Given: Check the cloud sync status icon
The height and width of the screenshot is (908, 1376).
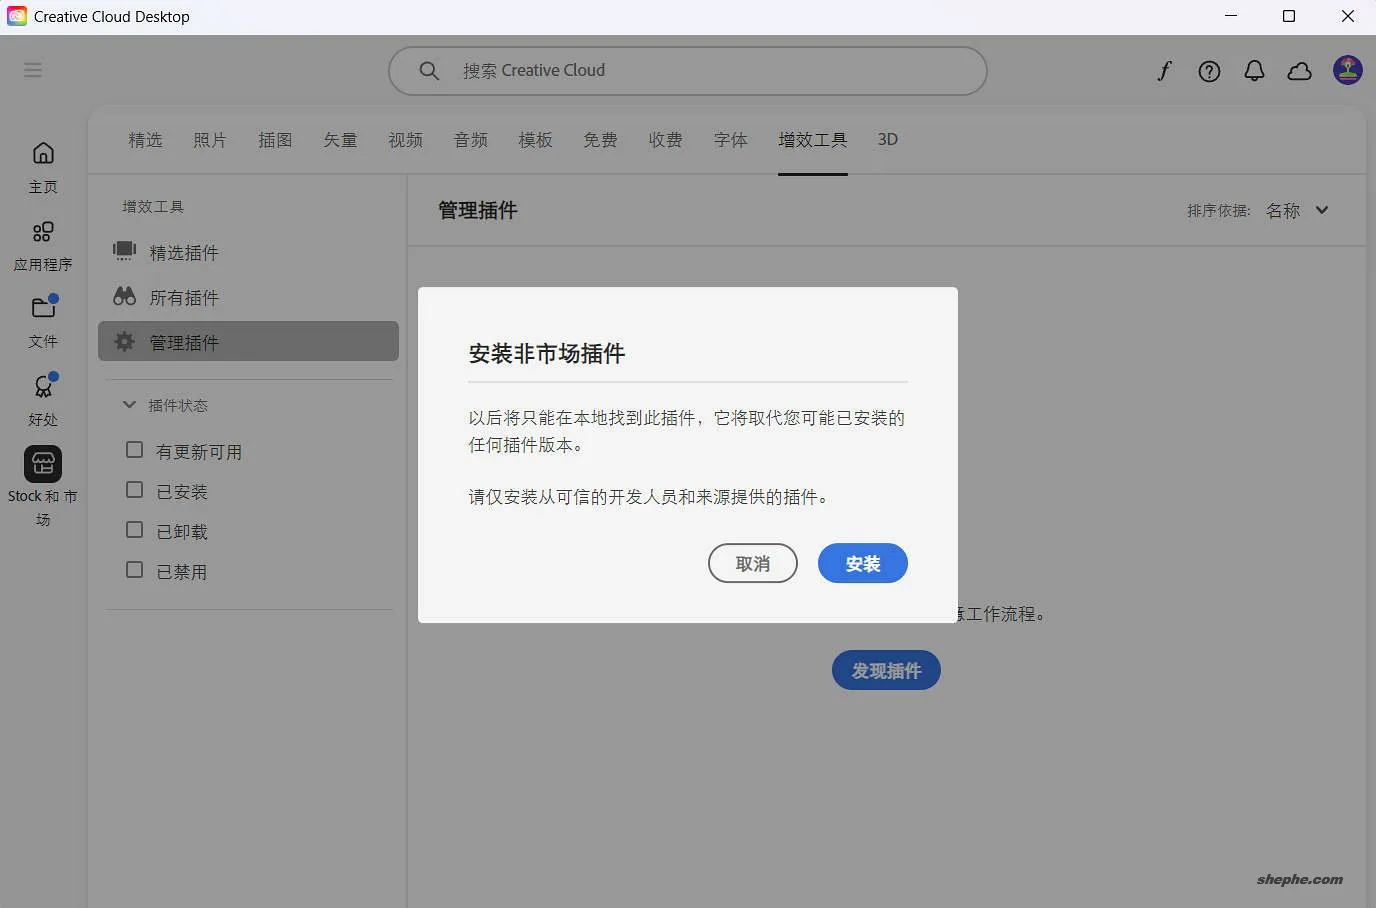Looking at the screenshot, I should click(x=1299, y=71).
